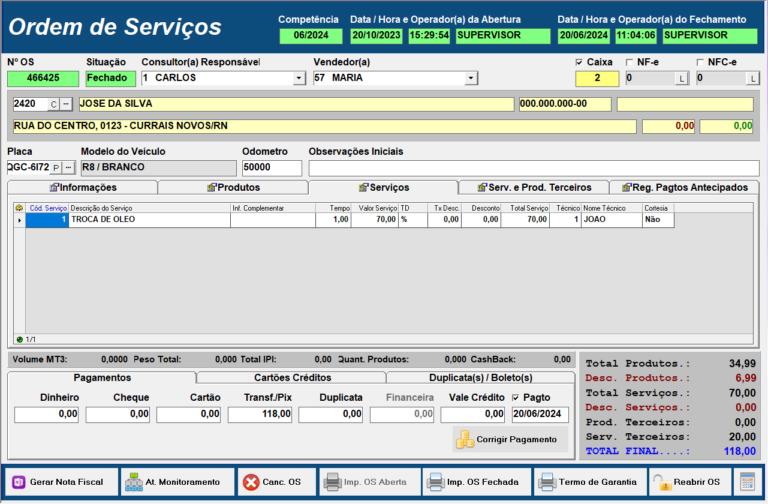
Task: Open the Vendedor(a) dropdown
Action: coord(471,78)
